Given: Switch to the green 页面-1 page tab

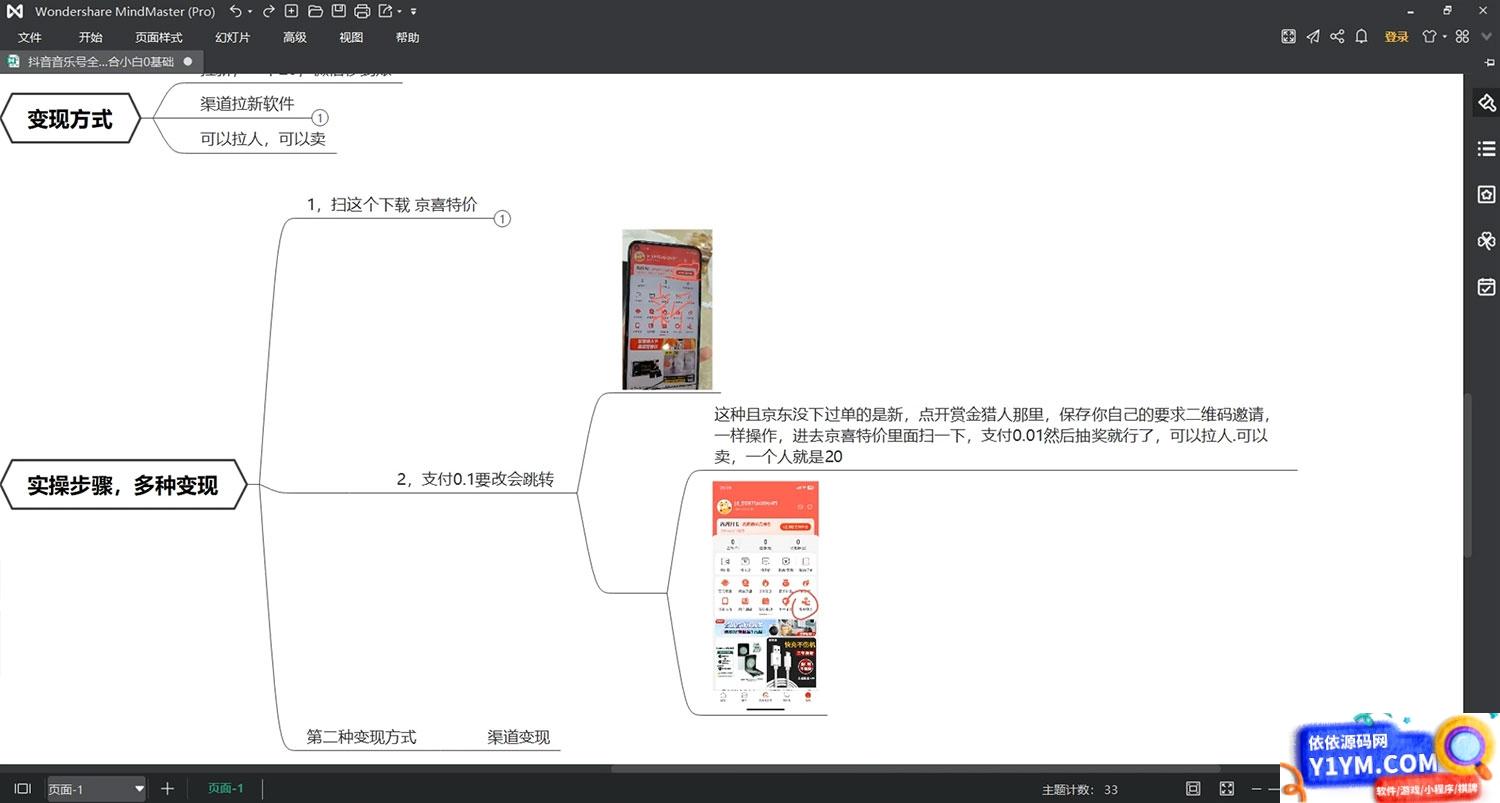Looking at the screenshot, I should tap(225, 788).
